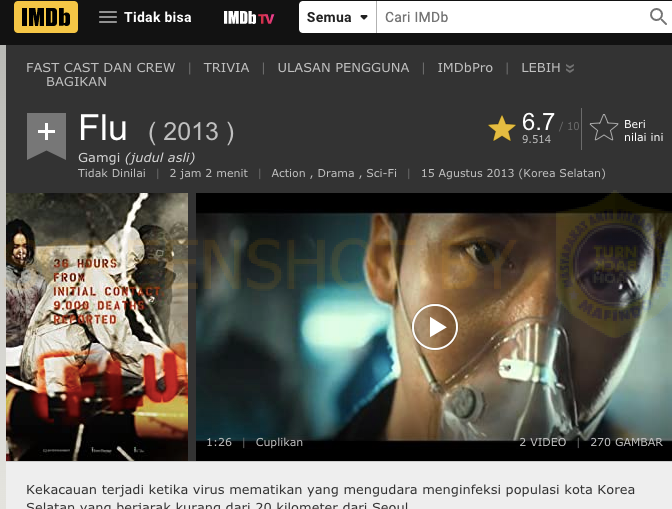This screenshot has width=672, height=509.
Task: Go to ULASAN PENGGUNA
Action: coord(343,68)
